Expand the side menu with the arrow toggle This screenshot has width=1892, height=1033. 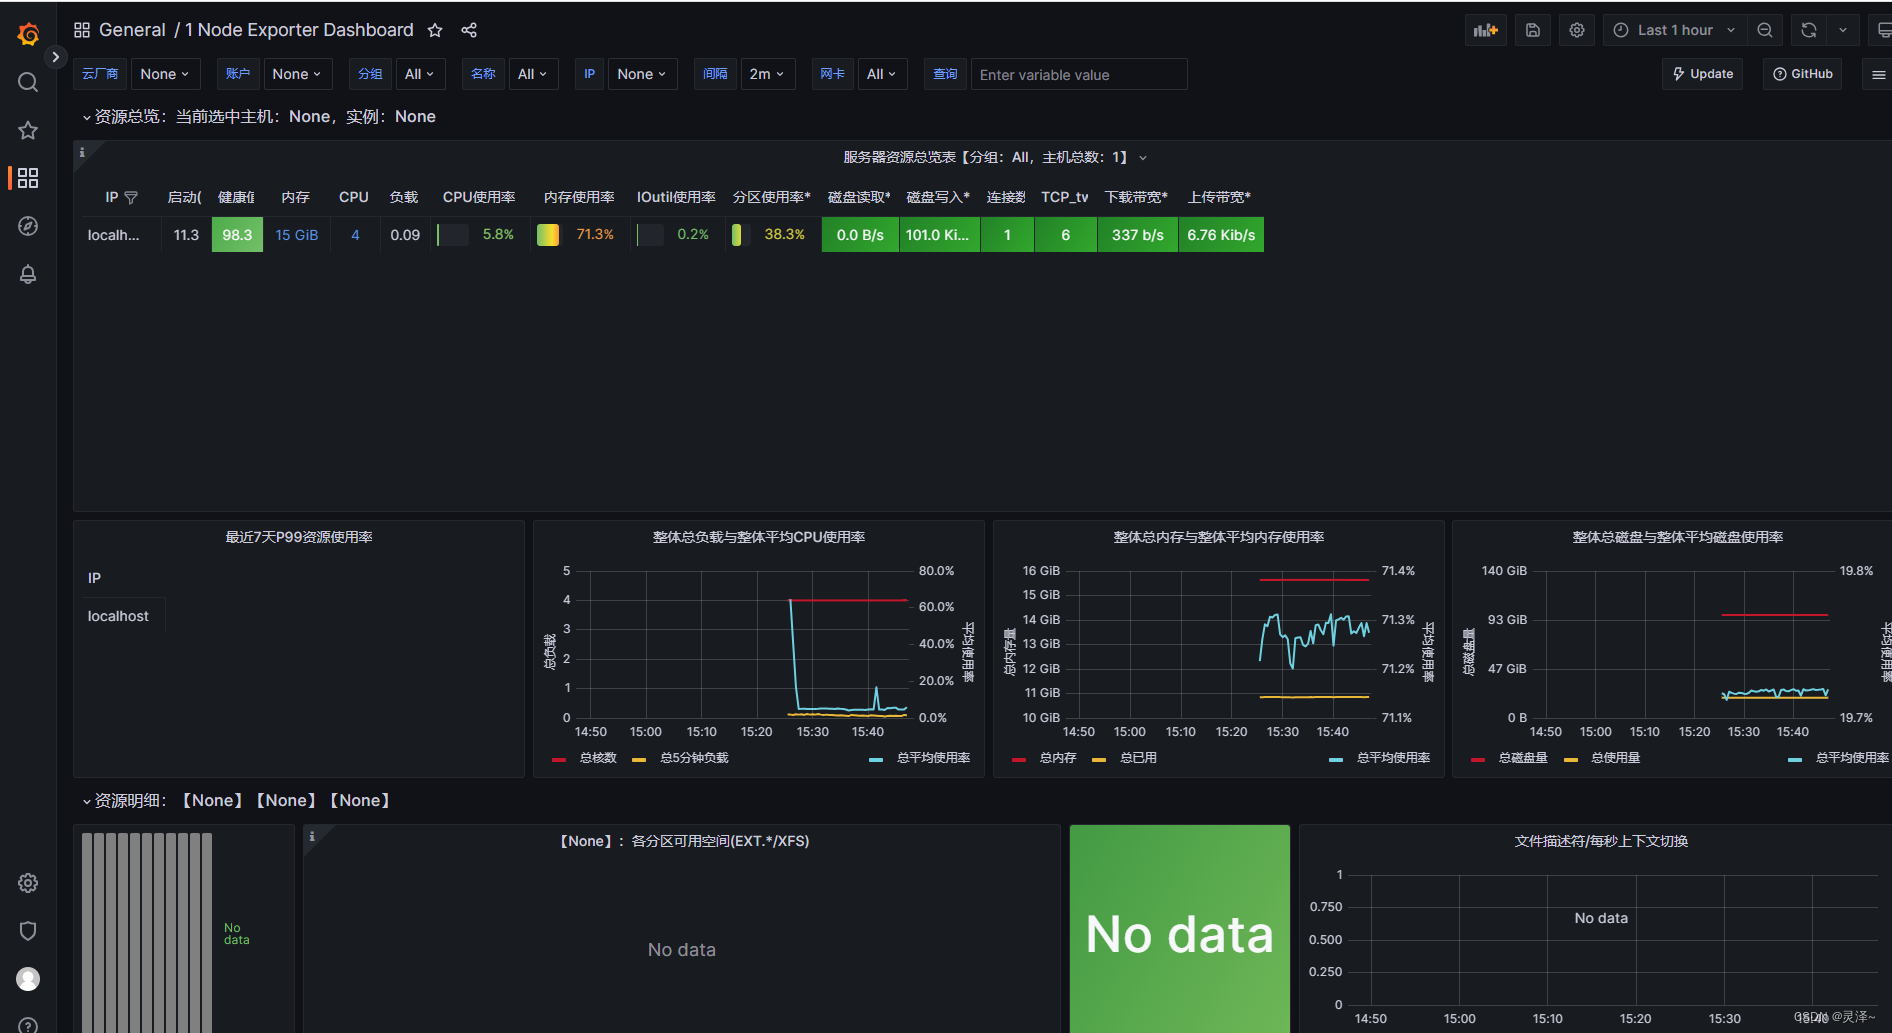[x=56, y=57]
